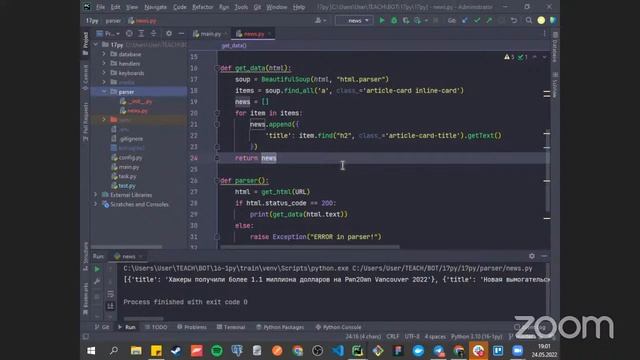
Task: Open the Pull Requests side panel
Action: pos(85,122)
